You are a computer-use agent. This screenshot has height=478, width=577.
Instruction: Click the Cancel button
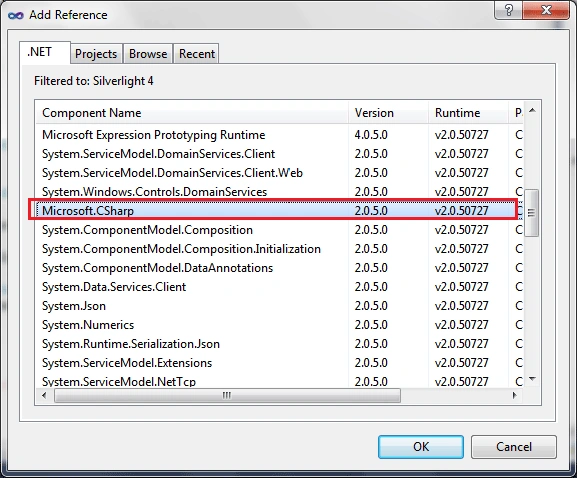[x=514, y=447]
